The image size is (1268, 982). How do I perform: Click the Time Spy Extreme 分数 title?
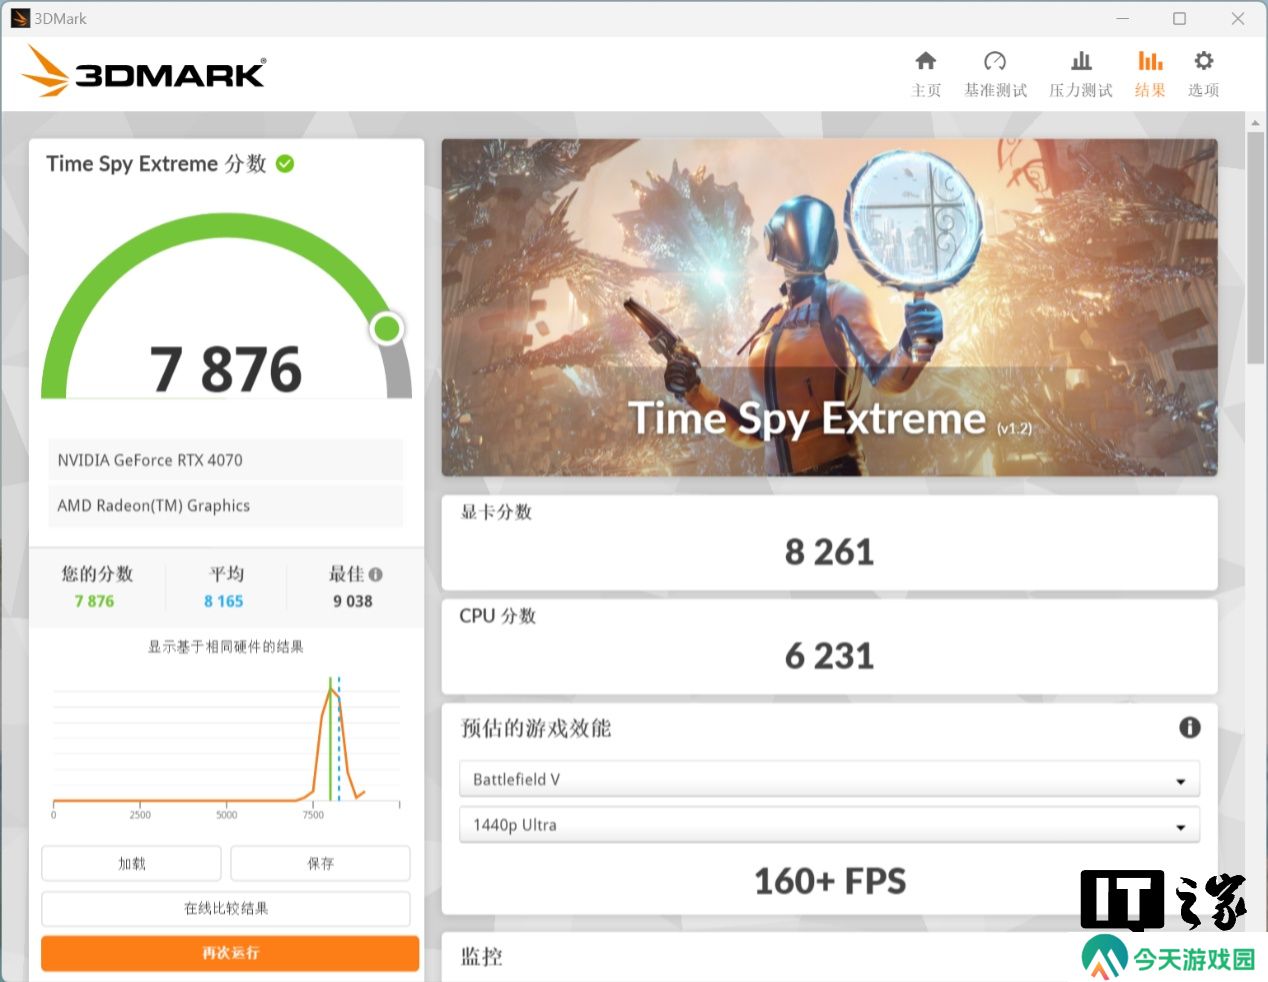(156, 164)
